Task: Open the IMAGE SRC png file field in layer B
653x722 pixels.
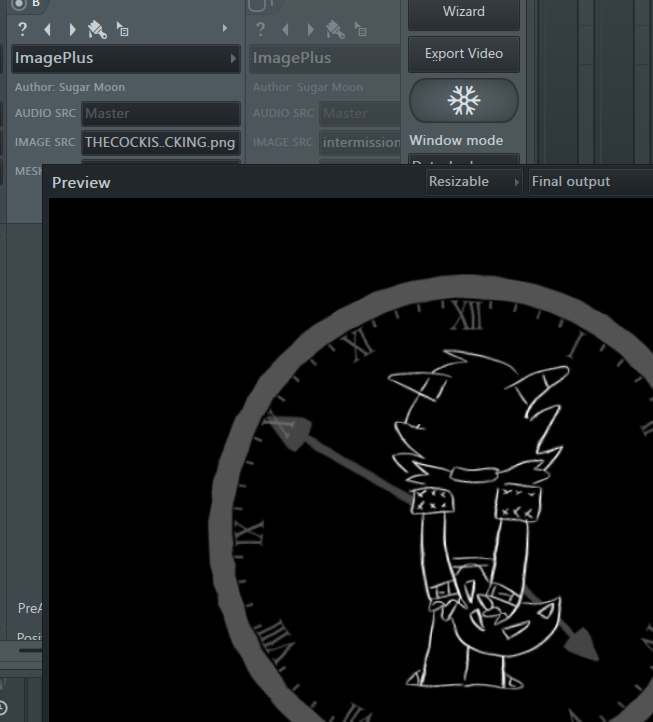Action: pyautogui.click(x=161, y=142)
